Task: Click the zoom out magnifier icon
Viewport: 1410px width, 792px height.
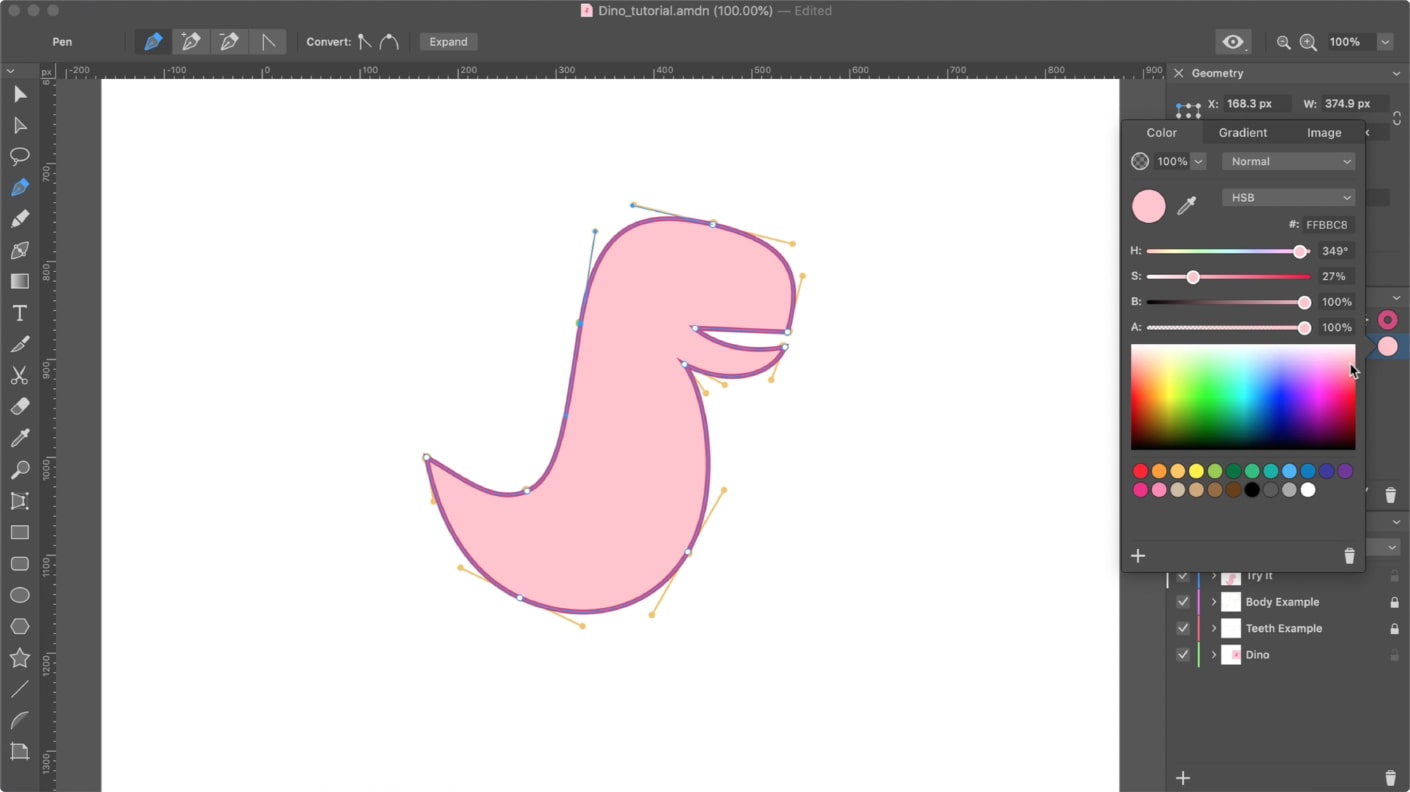Action: tap(1284, 42)
